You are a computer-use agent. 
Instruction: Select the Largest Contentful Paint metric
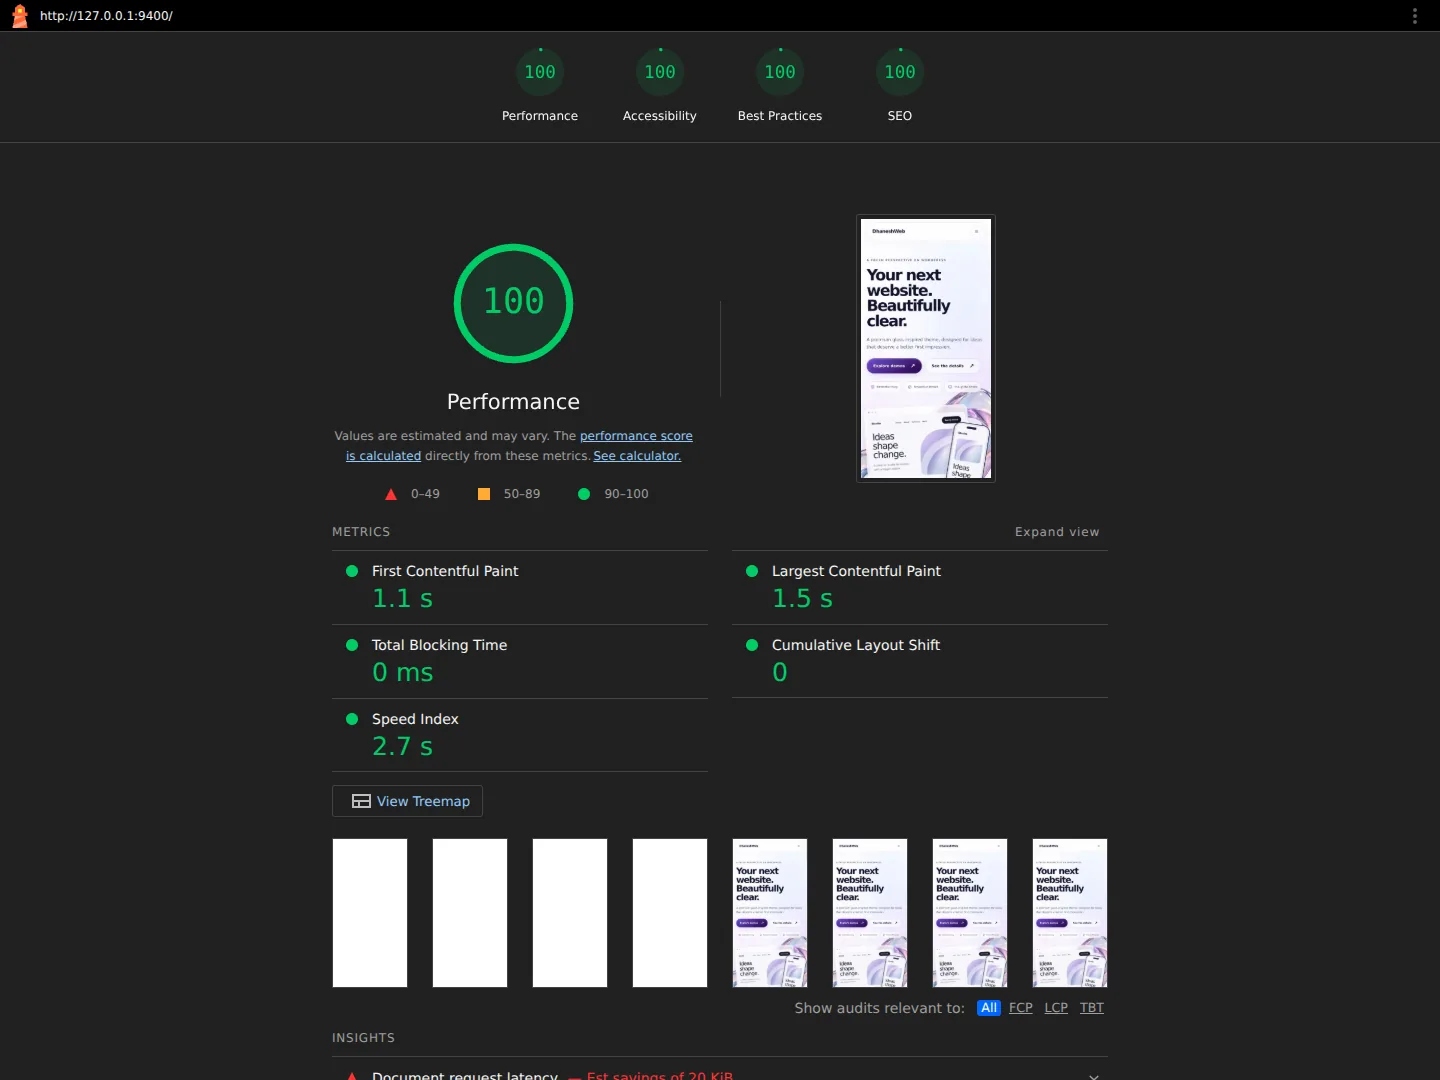(x=920, y=587)
